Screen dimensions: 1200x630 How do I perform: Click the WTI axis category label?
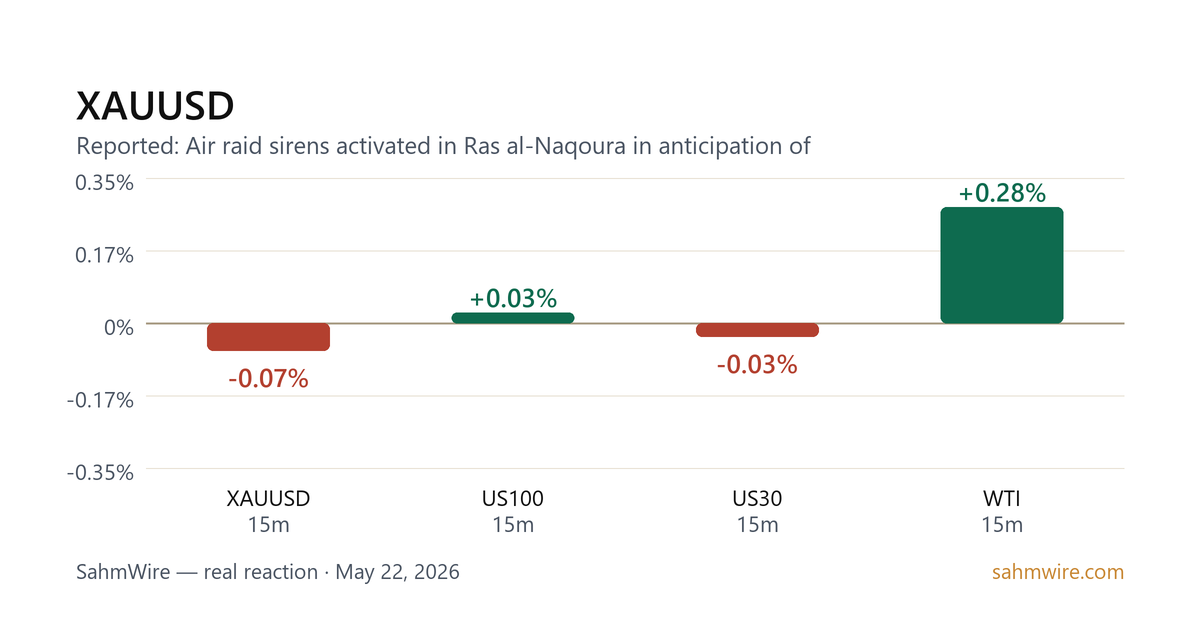point(1002,499)
